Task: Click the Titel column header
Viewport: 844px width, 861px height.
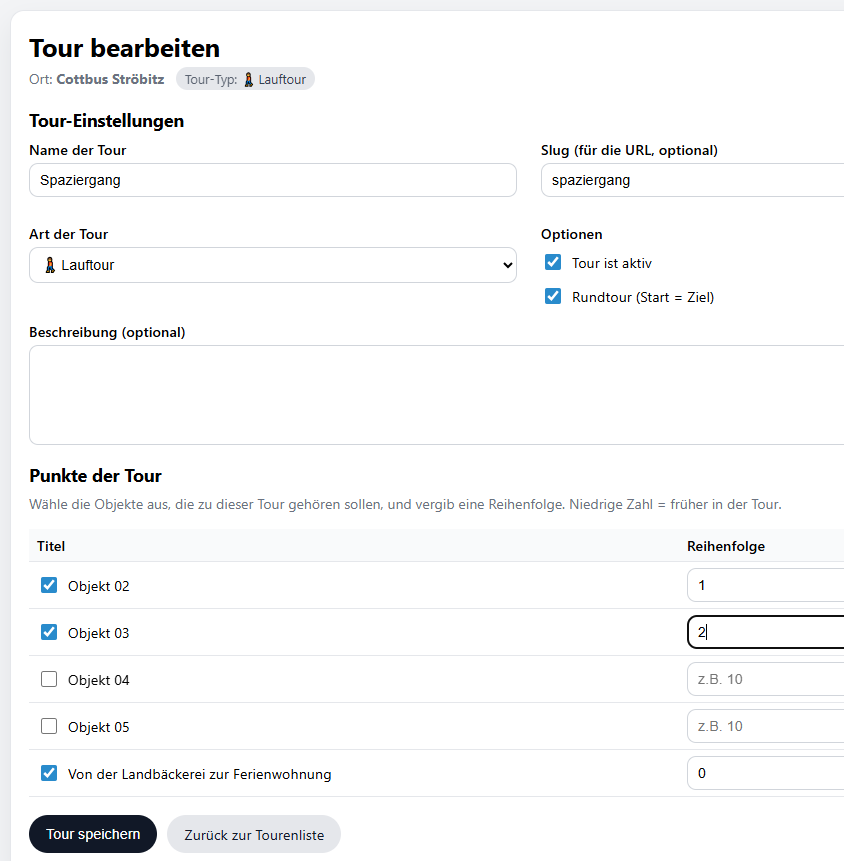Action: (51, 546)
